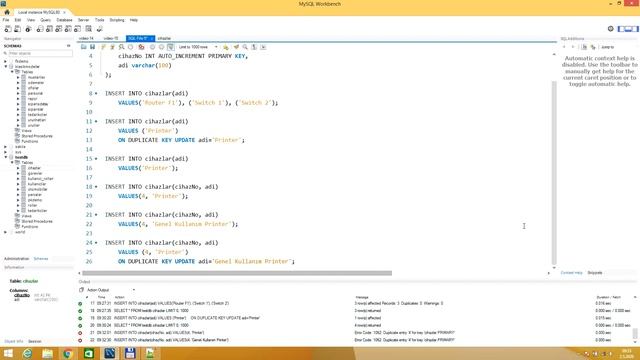Click the vertical scrollbar of the SQL editor
Screen dimensions: 640x360
554,173
